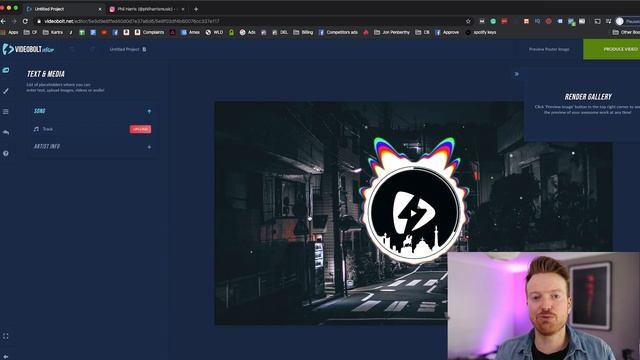Open a new browser tab
The height and width of the screenshot is (360, 640).
click(196, 9)
